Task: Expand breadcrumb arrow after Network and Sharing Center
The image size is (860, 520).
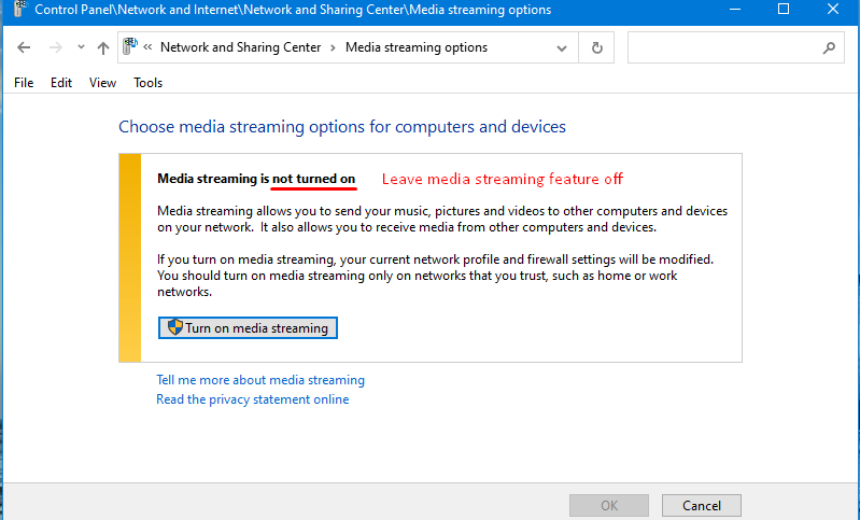Action: point(333,48)
